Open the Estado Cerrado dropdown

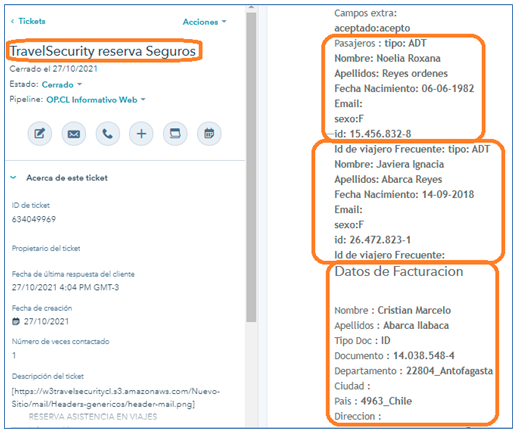coord(62,85)
